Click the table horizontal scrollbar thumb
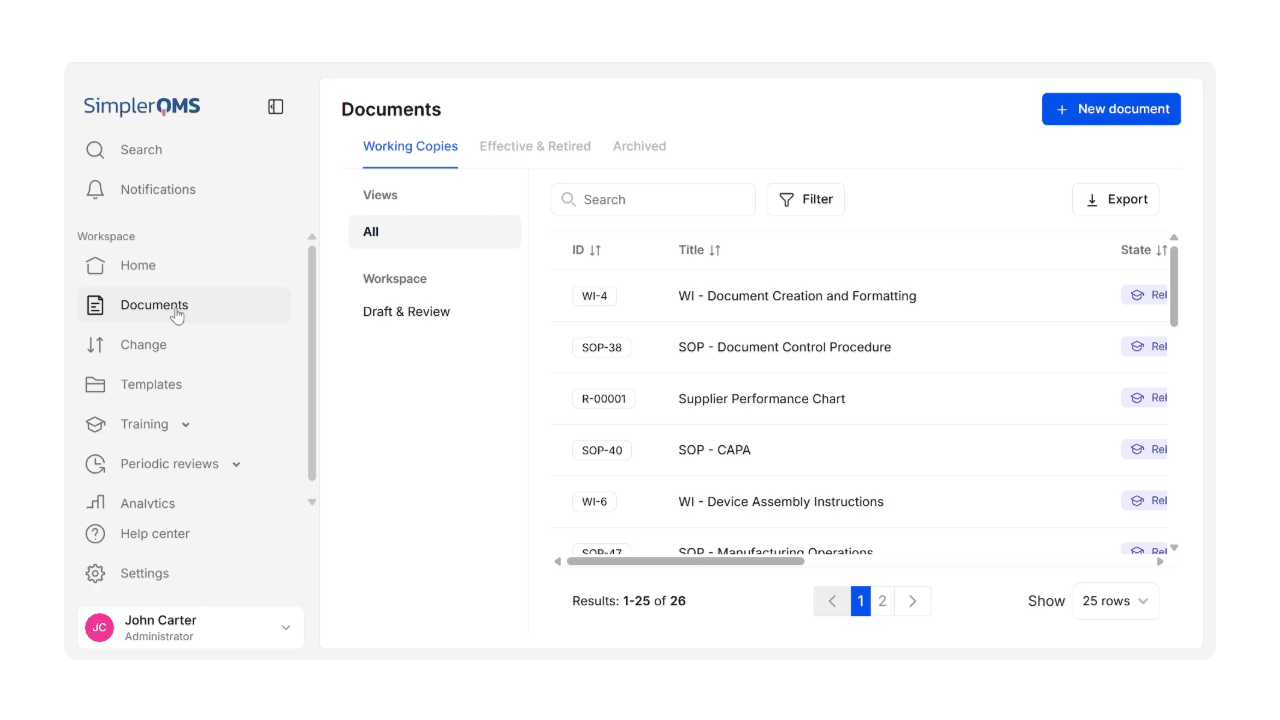This screenshot has width=1280, height=720. coord(685,561)
